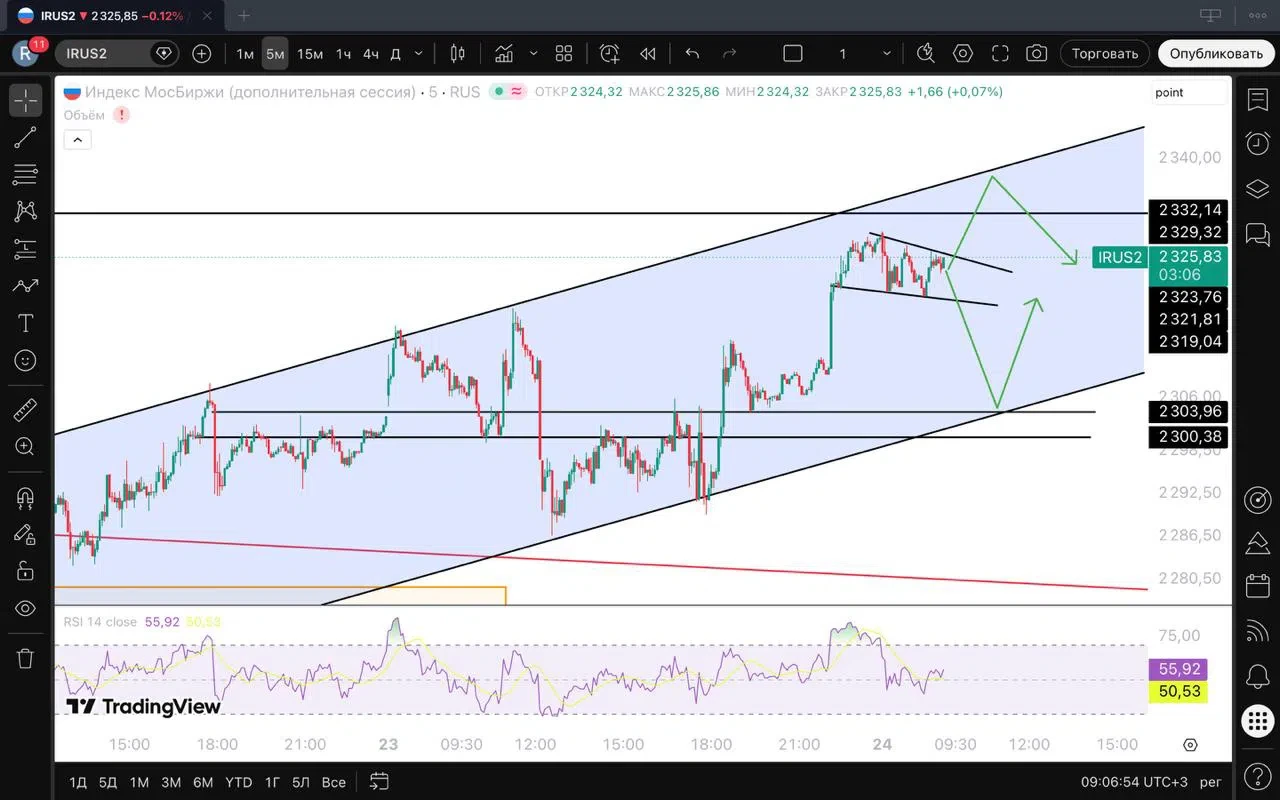Open the candlestick chart type selector
1280x800 pixels.
[458, 53]
